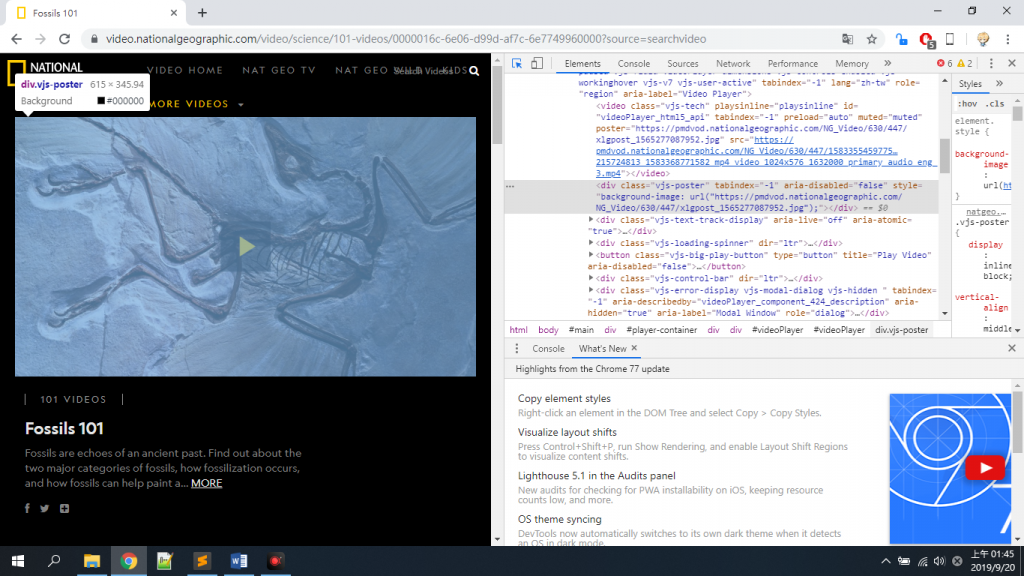Close the What's New drawer tab

[x=634, y=348]
